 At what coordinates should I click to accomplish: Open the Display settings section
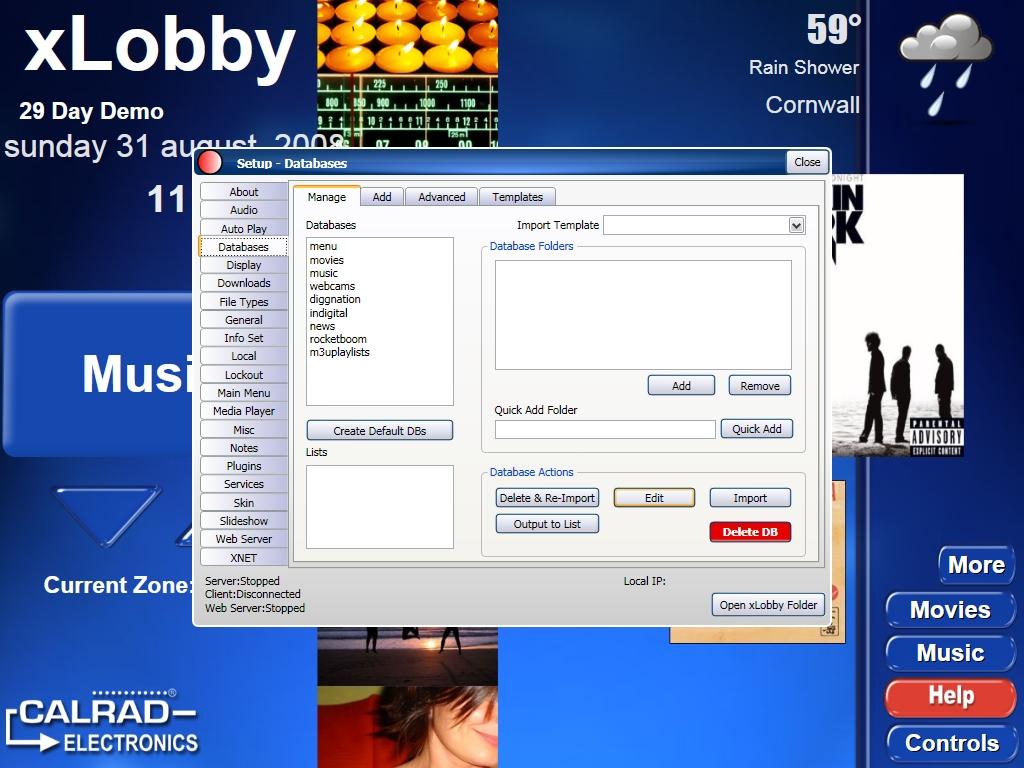pos(244,264)
